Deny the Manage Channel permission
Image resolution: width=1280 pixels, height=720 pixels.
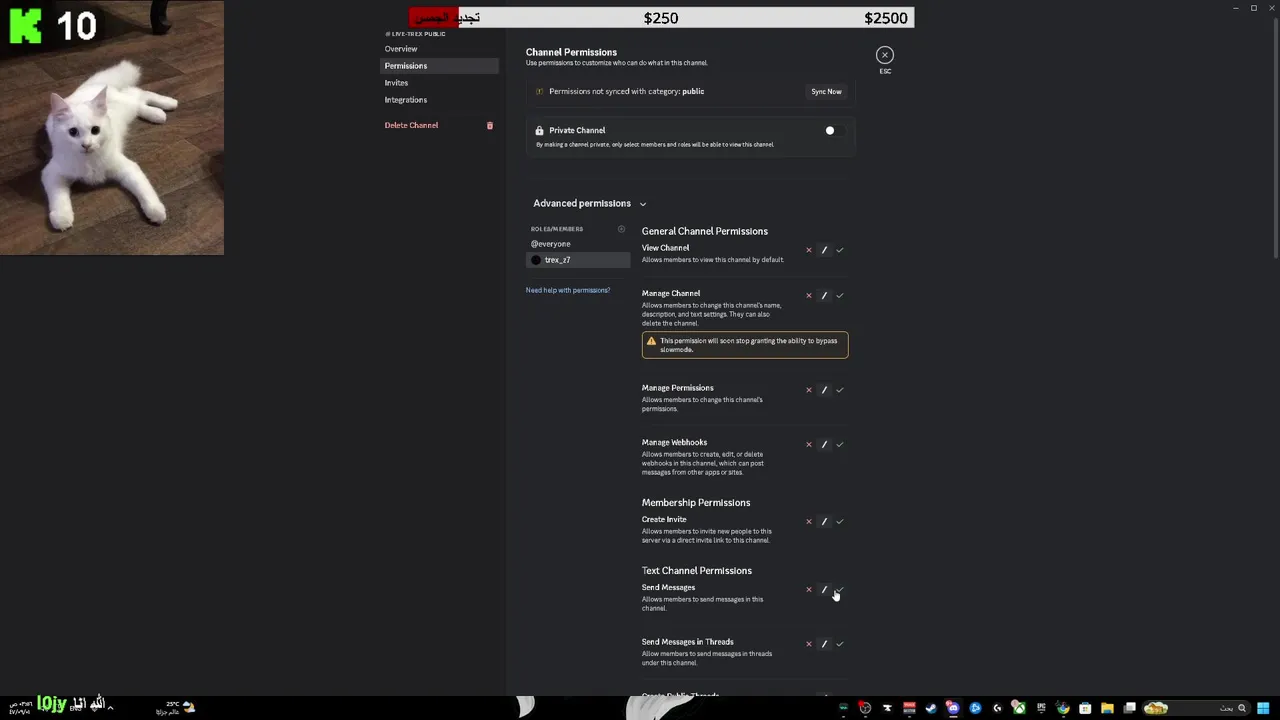click(809, 296)
